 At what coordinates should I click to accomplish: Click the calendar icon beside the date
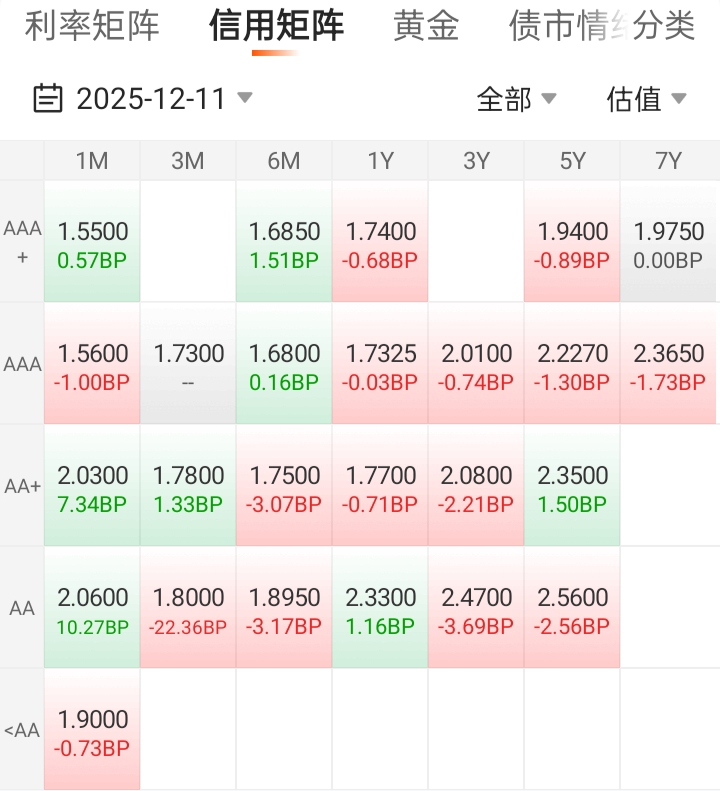(x=48, y=98)
